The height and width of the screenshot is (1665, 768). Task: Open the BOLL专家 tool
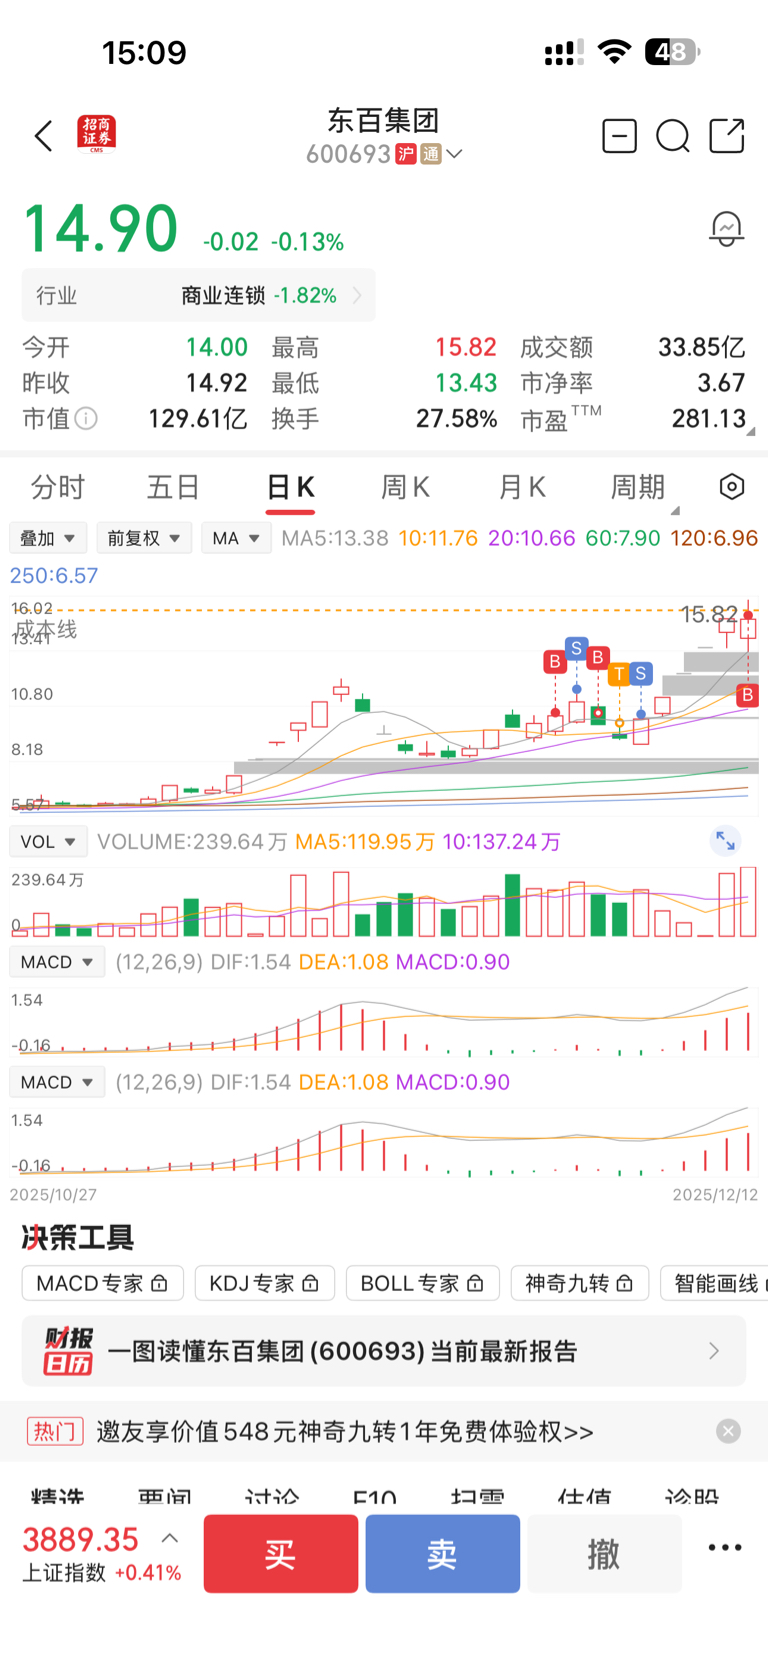pos(422,1283)
